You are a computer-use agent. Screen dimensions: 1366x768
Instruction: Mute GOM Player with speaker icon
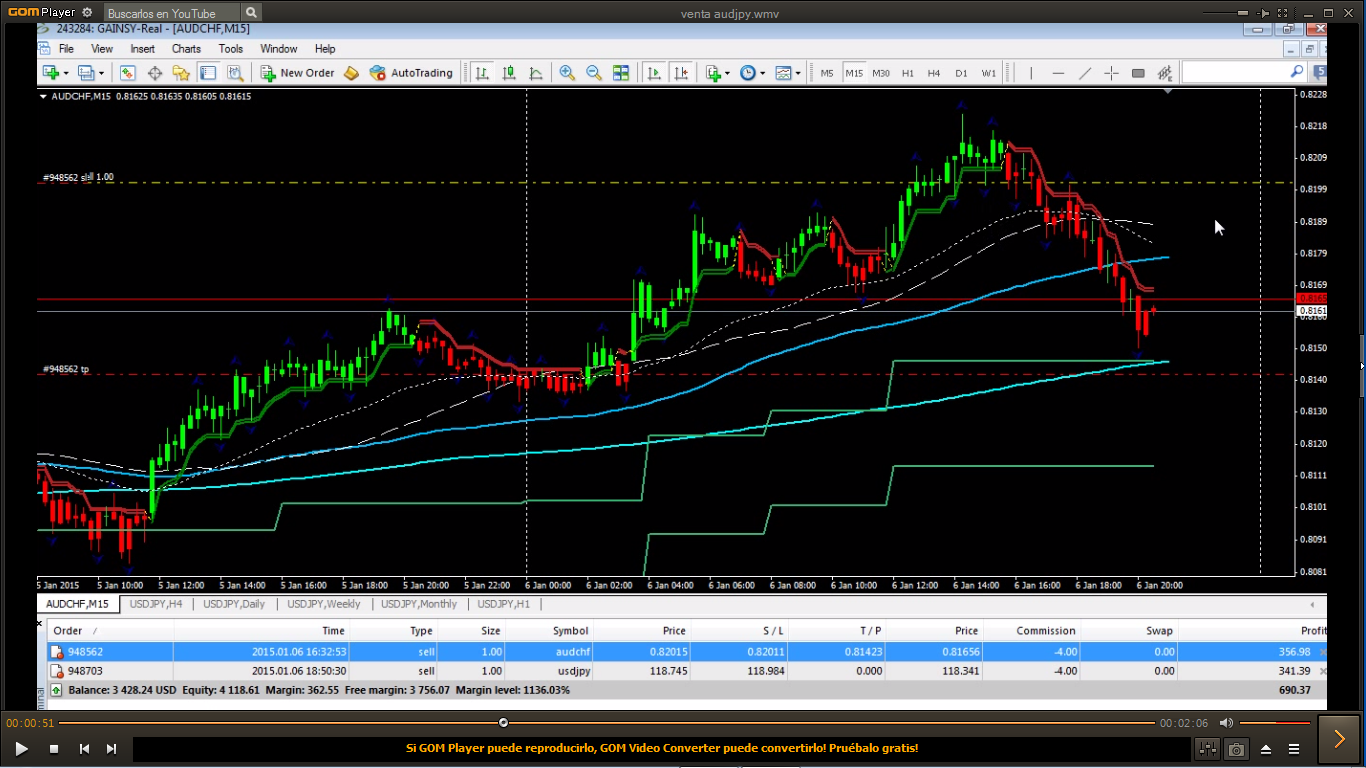[1226, 722]
